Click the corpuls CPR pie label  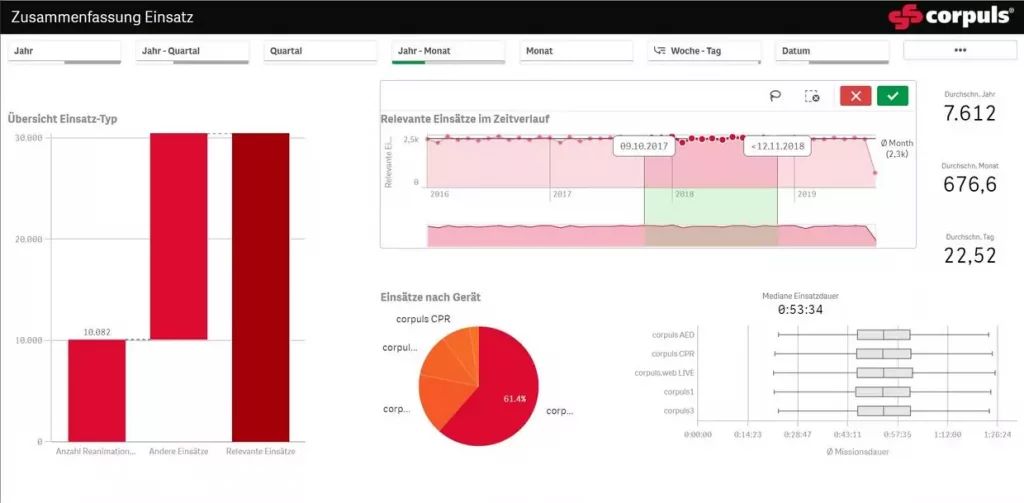coord(423,319)
